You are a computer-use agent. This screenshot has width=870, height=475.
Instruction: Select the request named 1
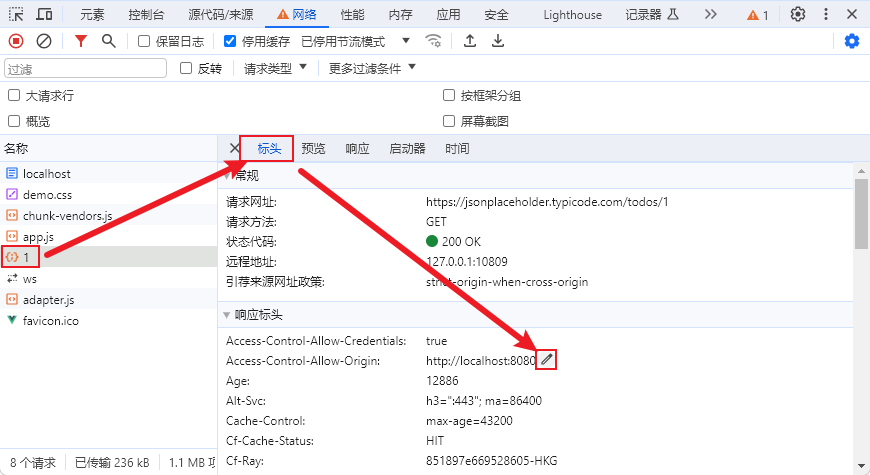pos(108,257)
